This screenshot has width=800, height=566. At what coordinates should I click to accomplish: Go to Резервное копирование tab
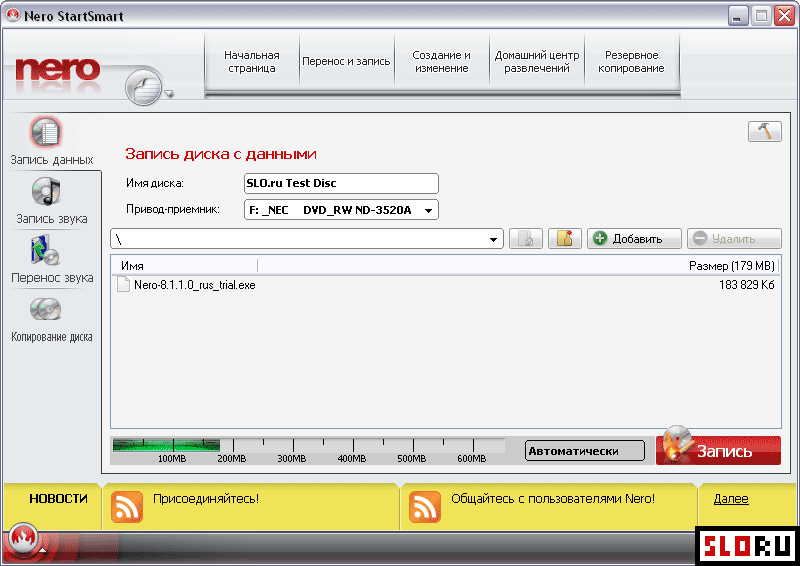tap(631, 61)
